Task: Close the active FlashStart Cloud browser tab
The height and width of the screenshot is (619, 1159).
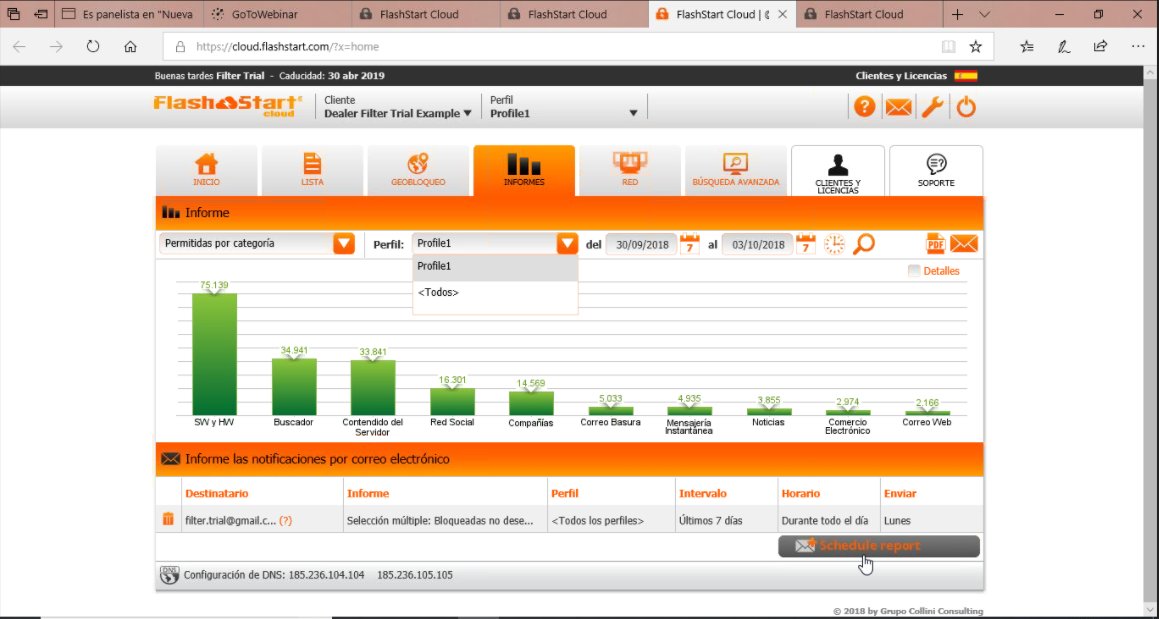Action: tap(783, 14)
